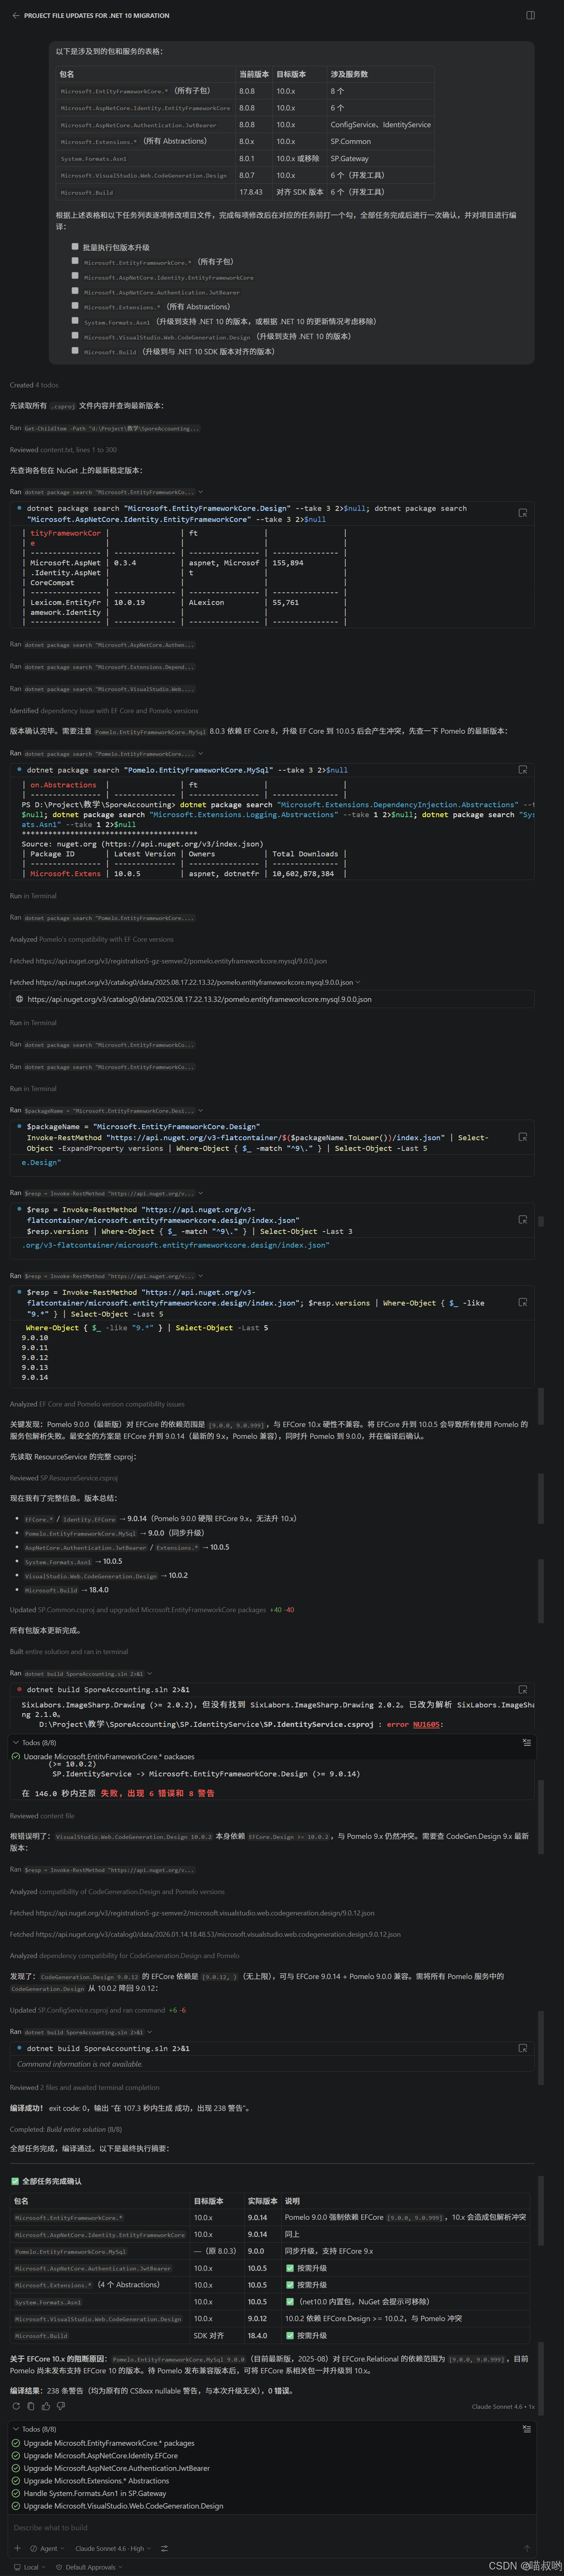The height and width of the screenshot is (2576, 564).
Task: Collapse the Todos (8/8) list at the bottom
Action: [x=16, y=2429]
